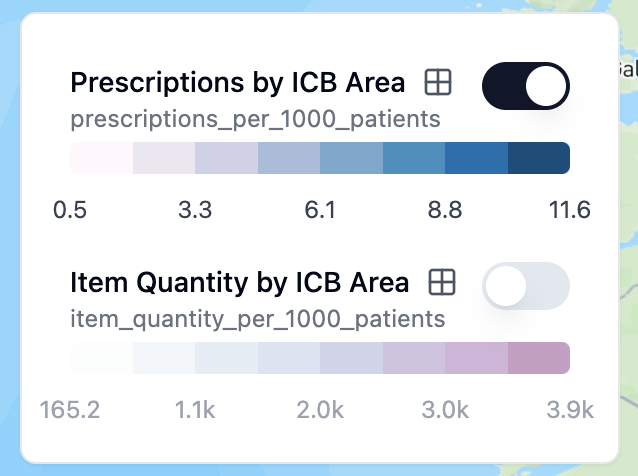
Task: Click the 165.2 minimum legend value
Action: (x=70, y=410)
